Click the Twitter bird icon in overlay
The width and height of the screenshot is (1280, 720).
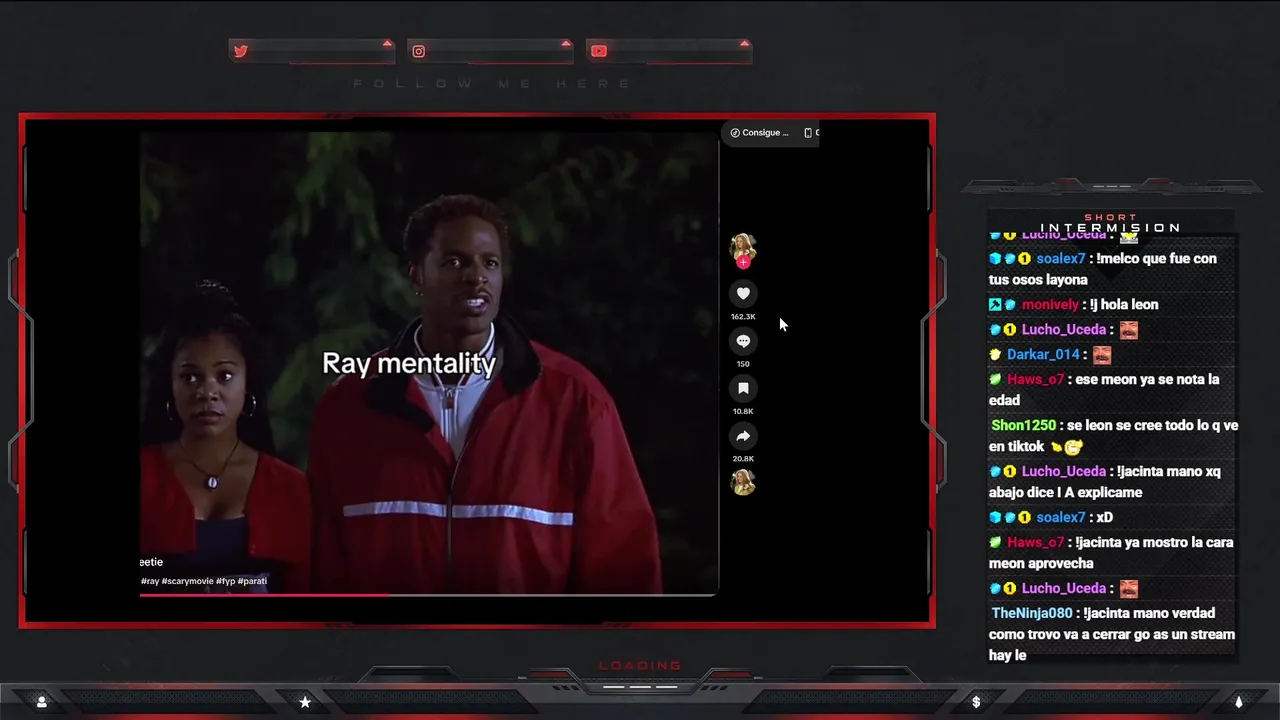coord(240,51)
